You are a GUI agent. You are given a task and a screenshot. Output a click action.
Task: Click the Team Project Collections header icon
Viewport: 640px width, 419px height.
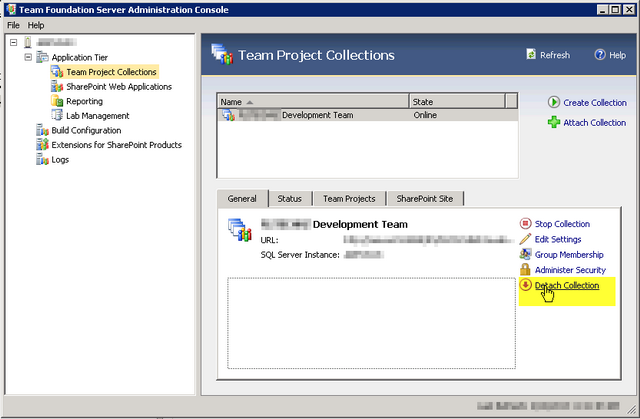pos(222,54)
